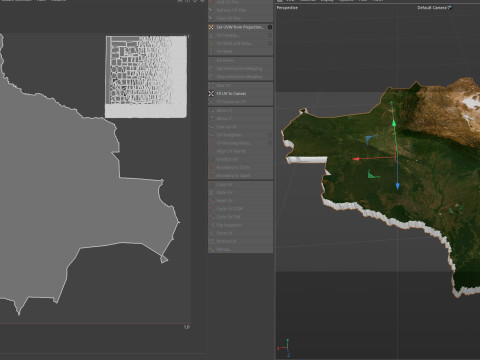Click the world axis indicator in viewport corner
The height and width of the screenshot is (360, 480).
pyautogui.click(x=284, y=348)
